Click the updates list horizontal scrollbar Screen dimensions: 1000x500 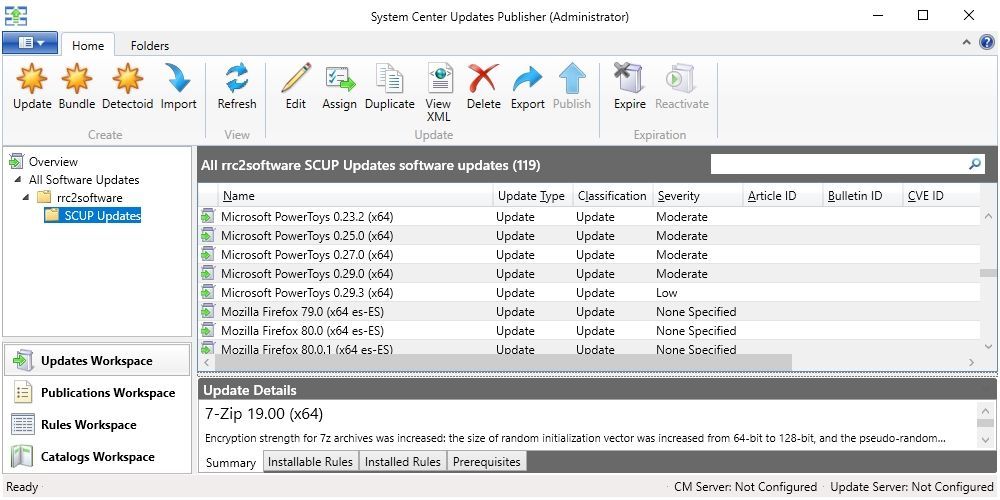(x=503, y=362)
